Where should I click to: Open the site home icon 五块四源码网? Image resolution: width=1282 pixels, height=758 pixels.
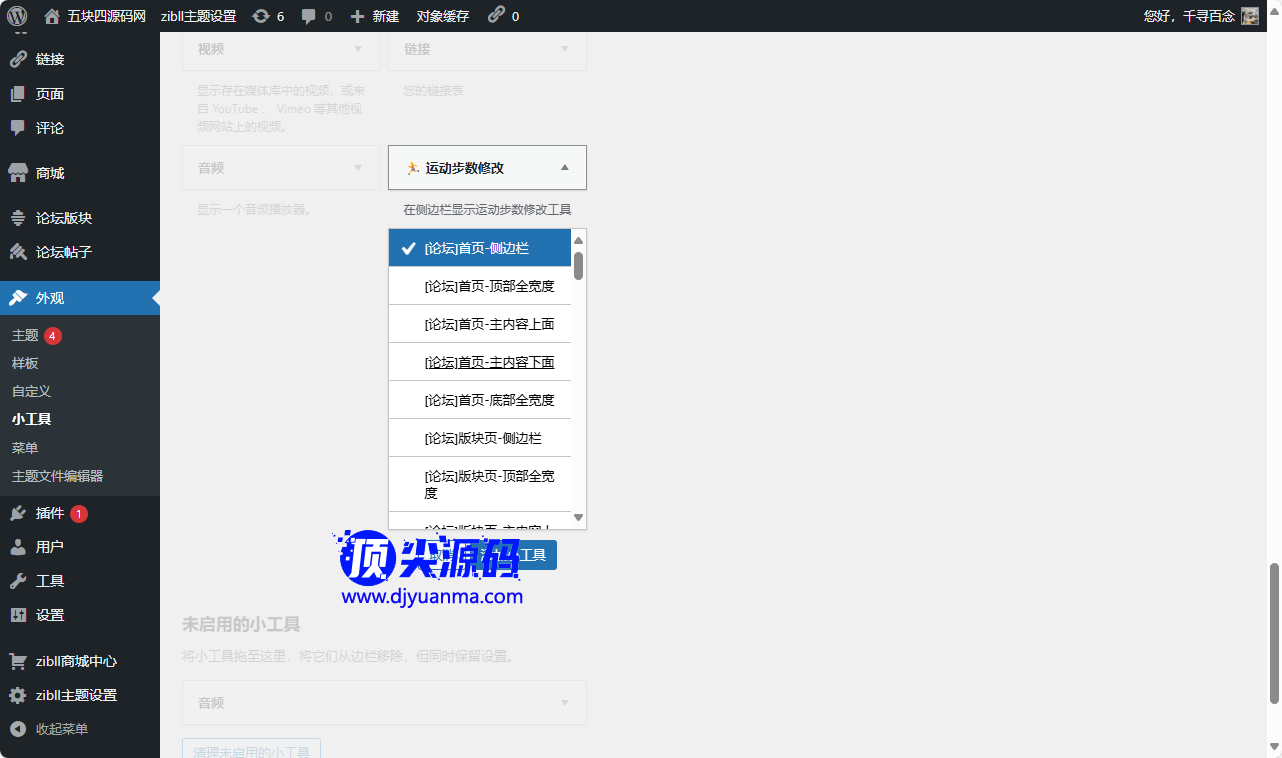click(x=52, y=16)
